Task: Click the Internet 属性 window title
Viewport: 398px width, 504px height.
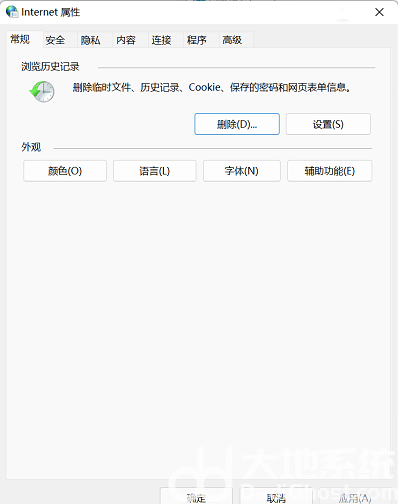Action: click(x=51, y=12)
